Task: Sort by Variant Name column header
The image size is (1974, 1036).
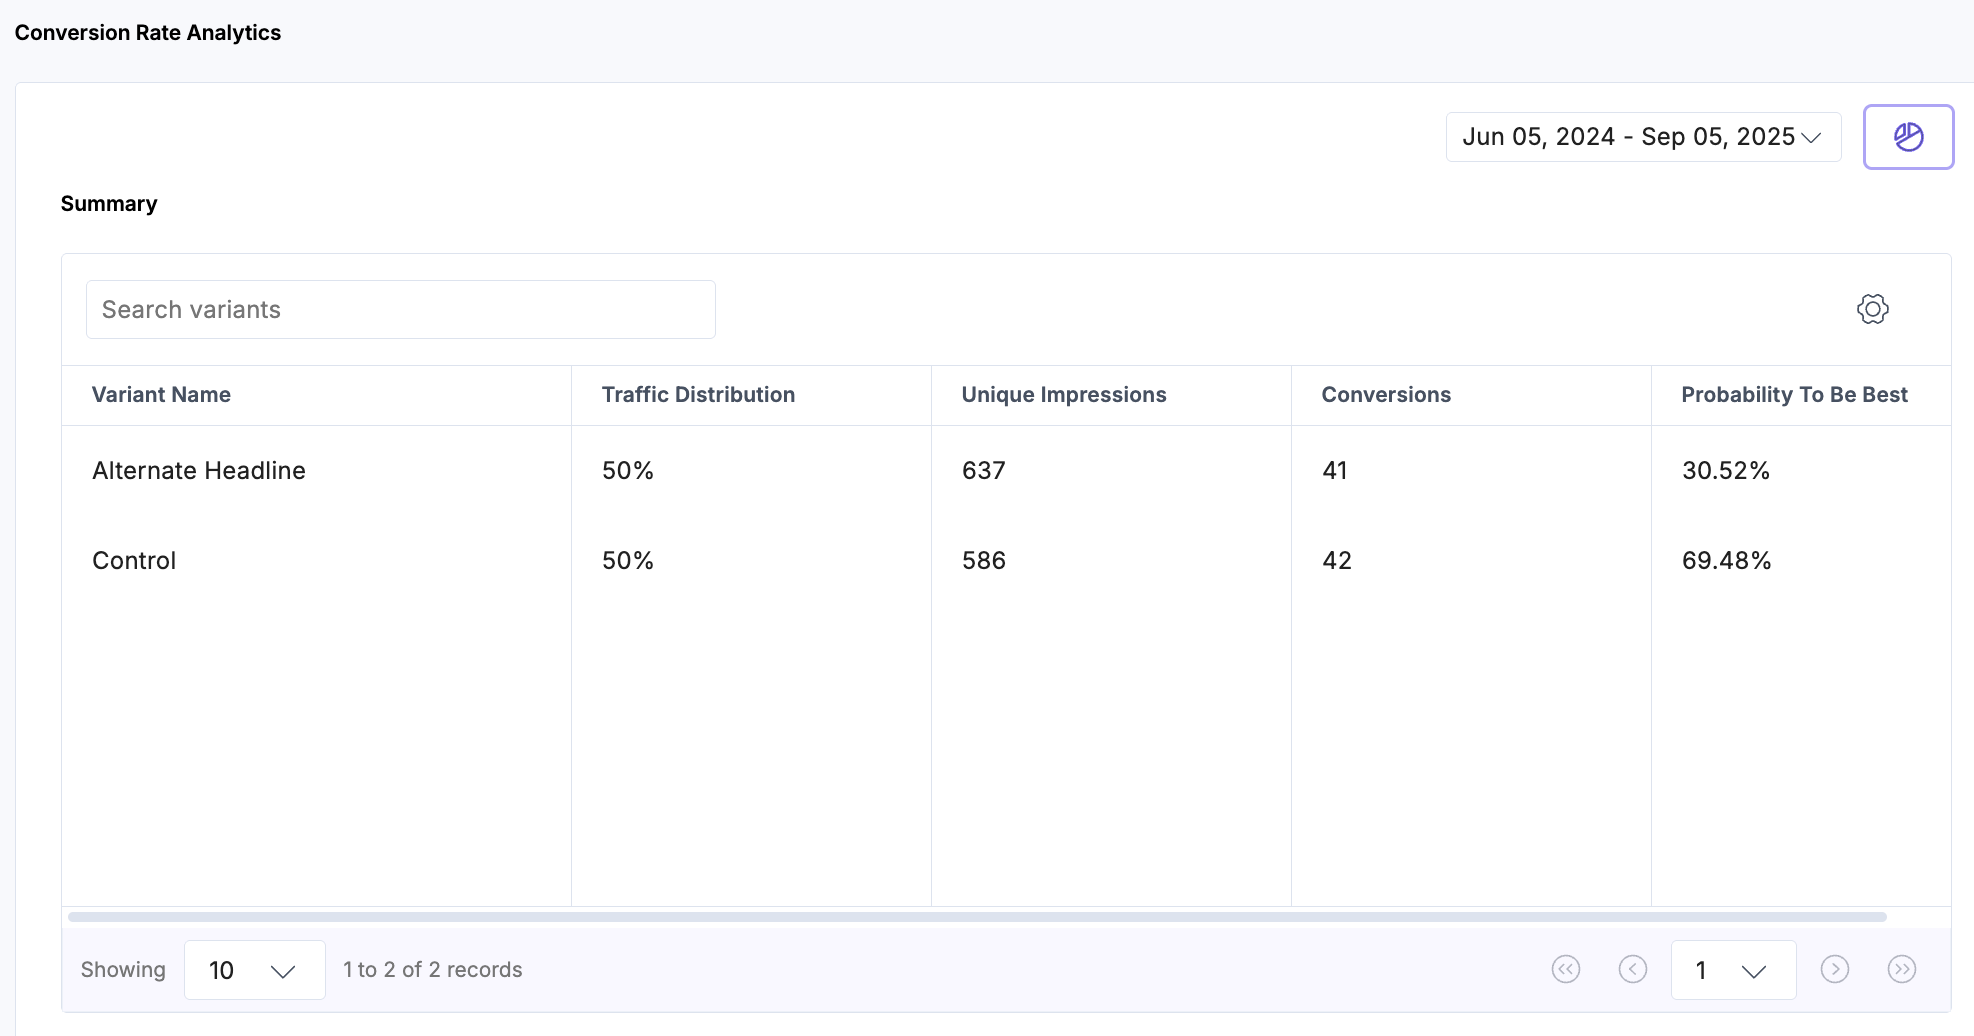Action: [x=161, y=395]
